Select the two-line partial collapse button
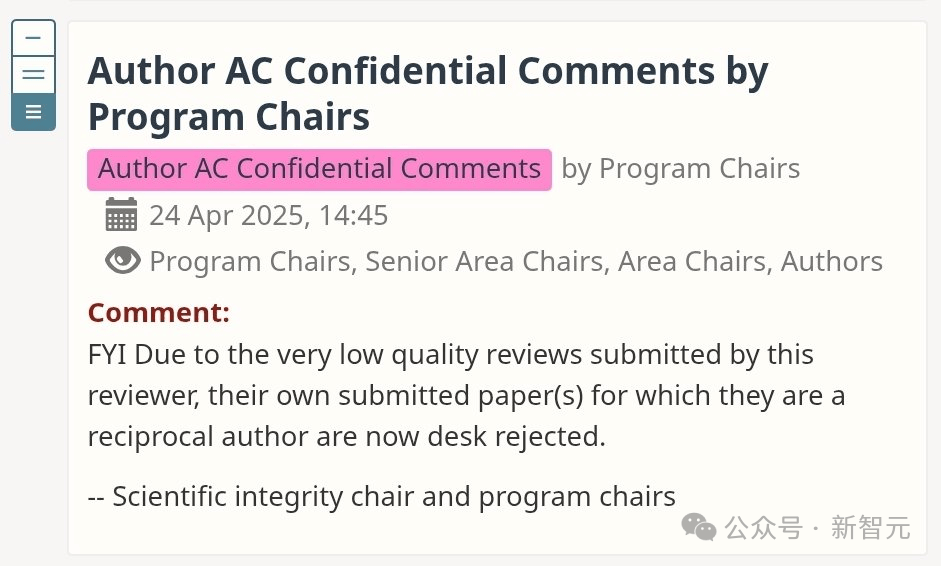The height and width of the screenshot is (566, 941). [x=33, y=75]
